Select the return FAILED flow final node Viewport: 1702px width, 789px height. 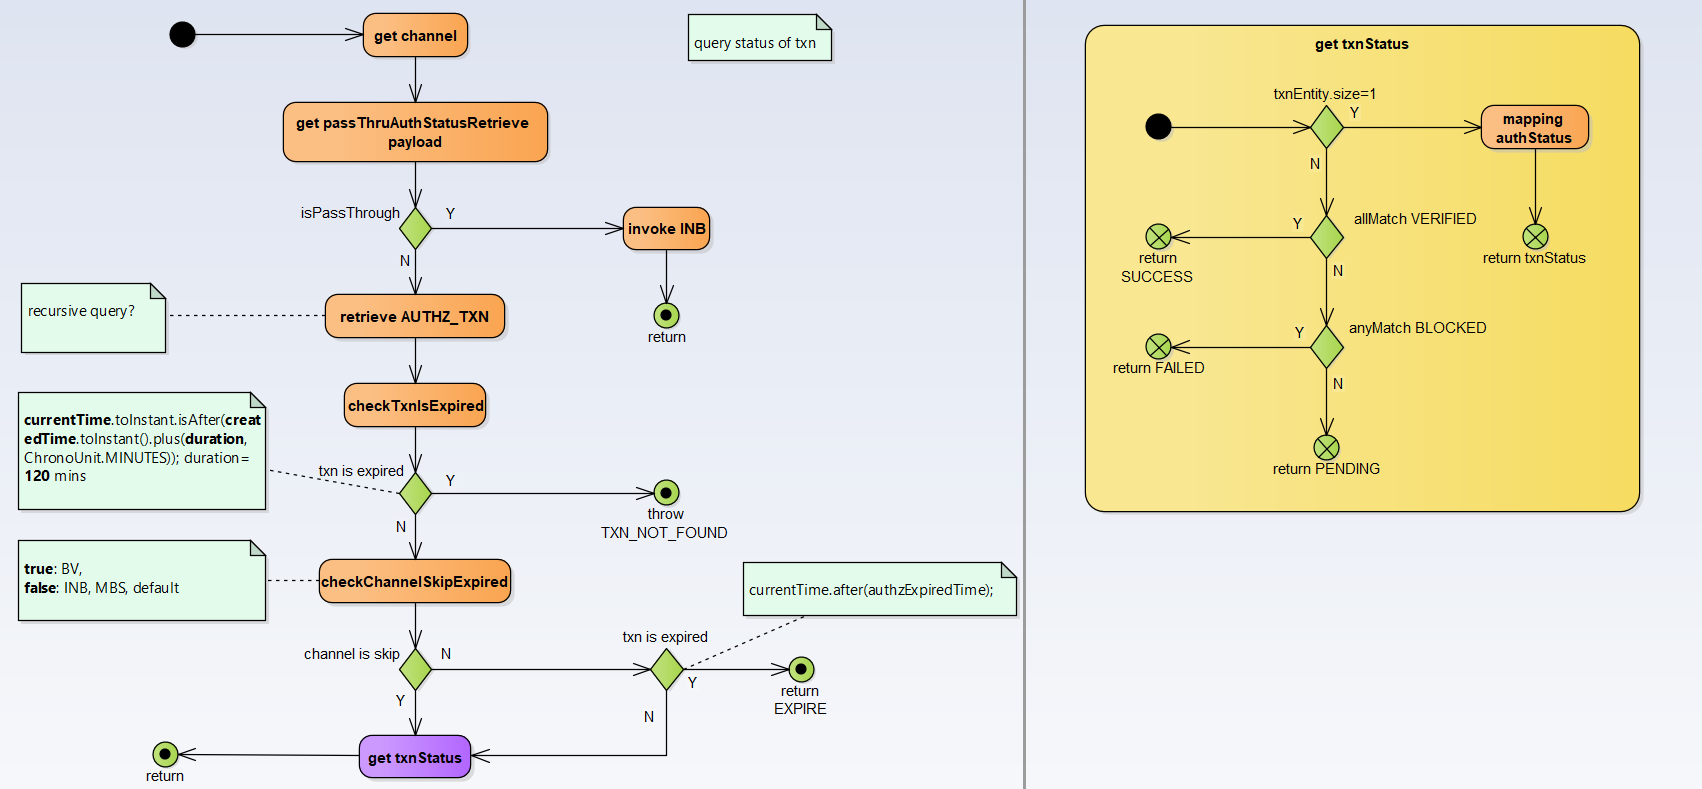[x=1158, y=347]
